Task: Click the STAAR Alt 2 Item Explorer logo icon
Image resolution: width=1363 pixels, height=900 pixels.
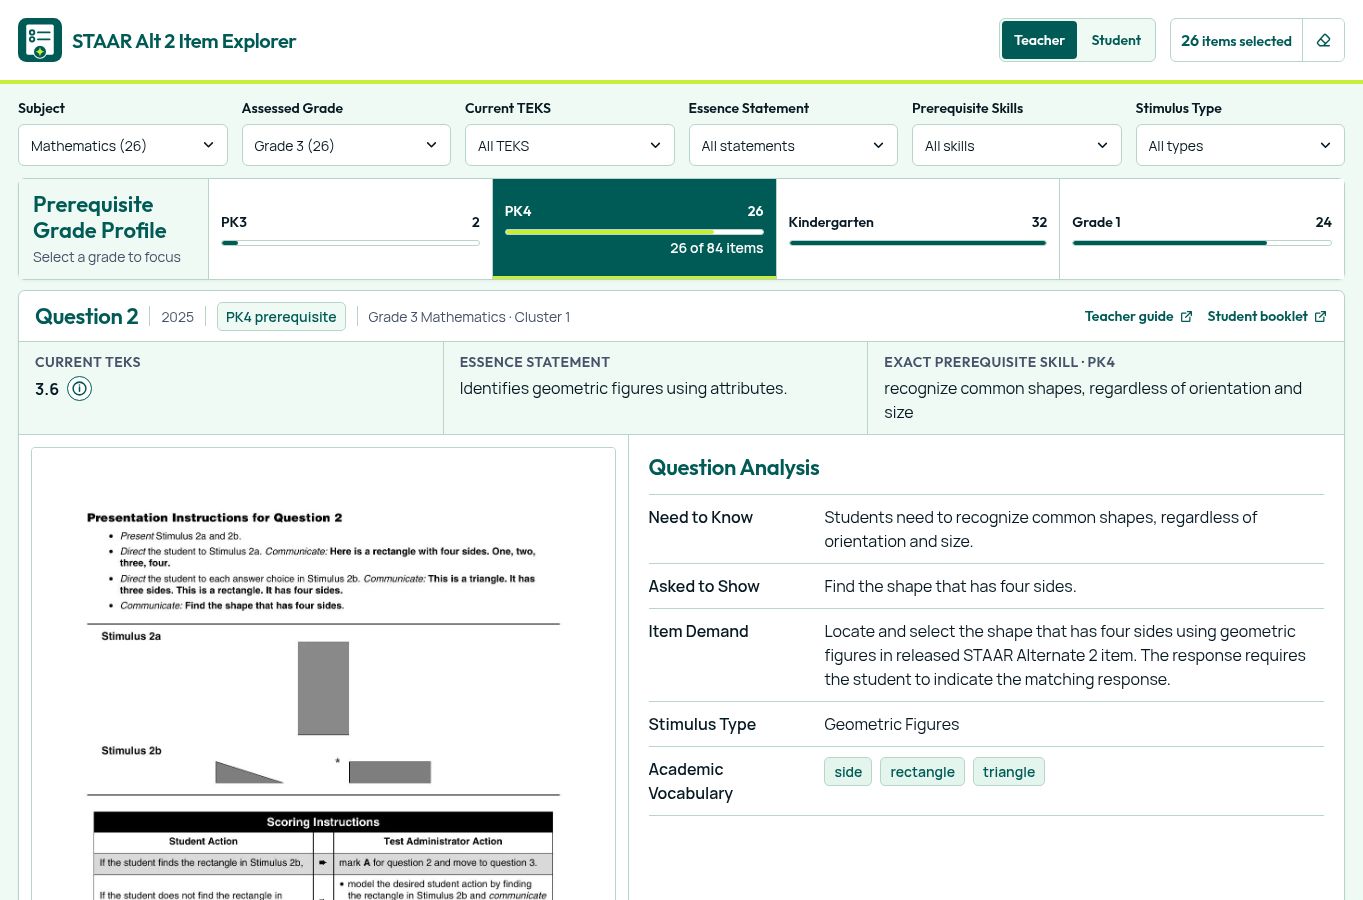Action: [x=40, y=40]
